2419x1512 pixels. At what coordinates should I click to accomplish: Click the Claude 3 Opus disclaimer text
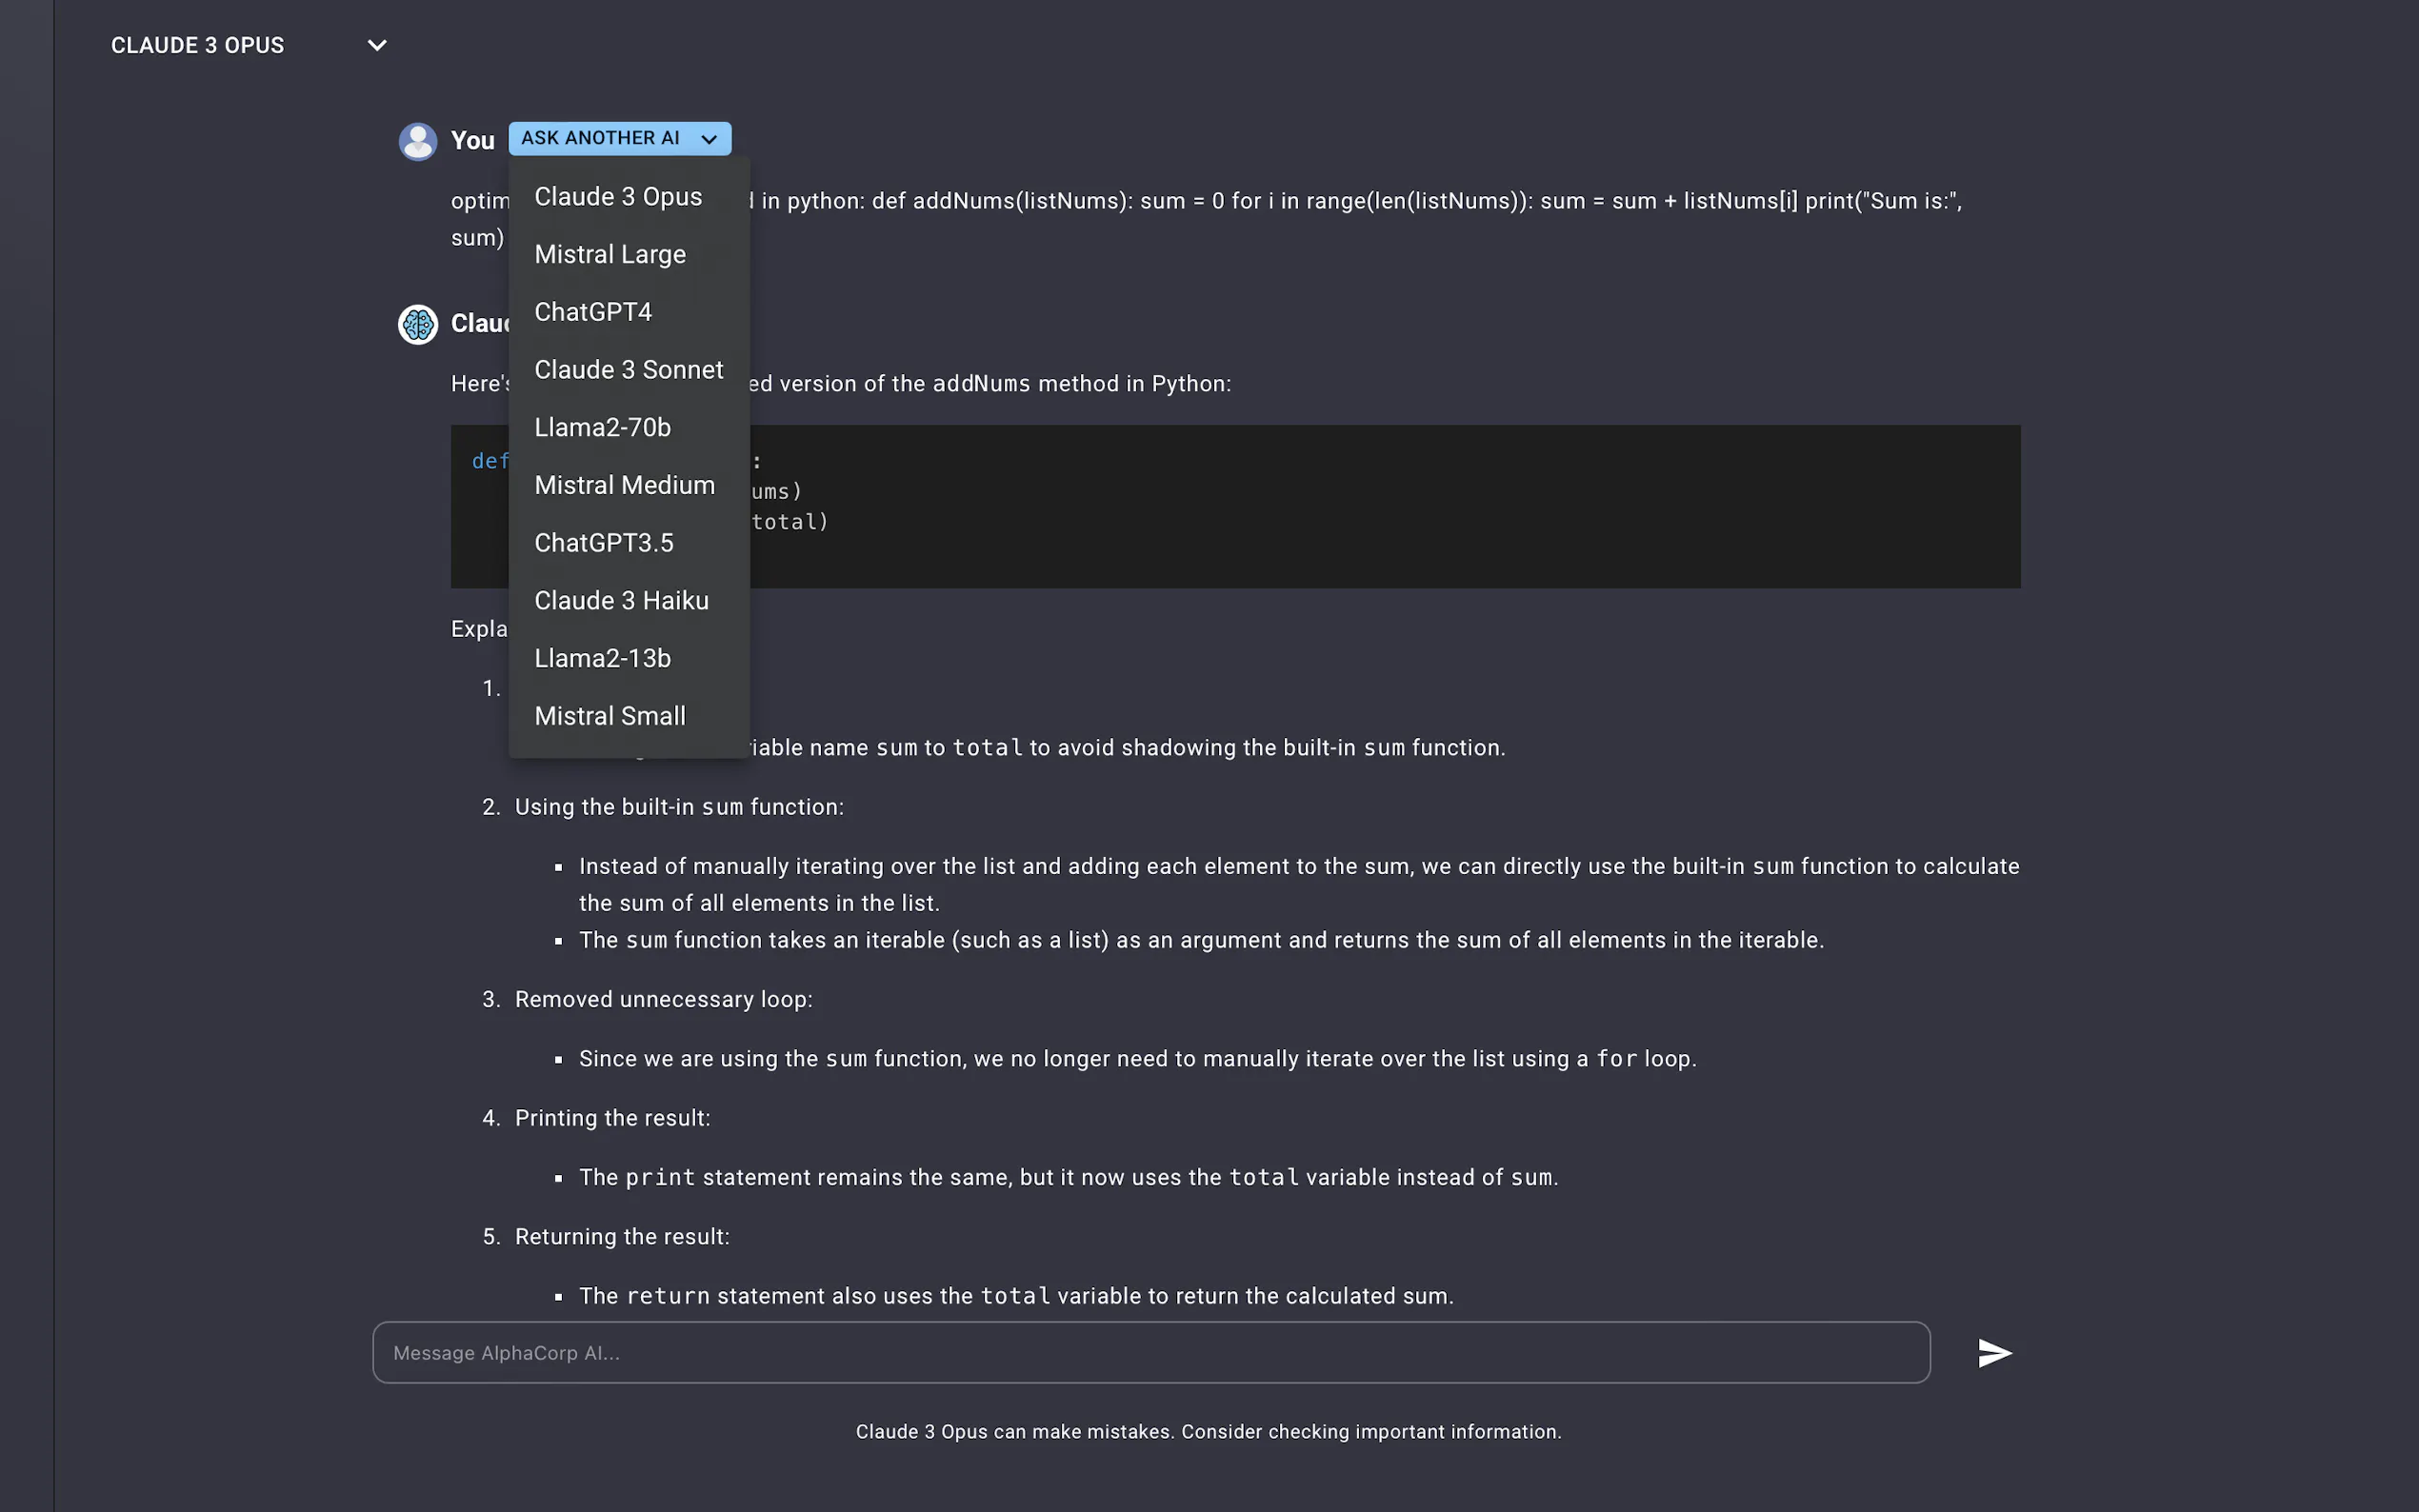[1208, 1432]
